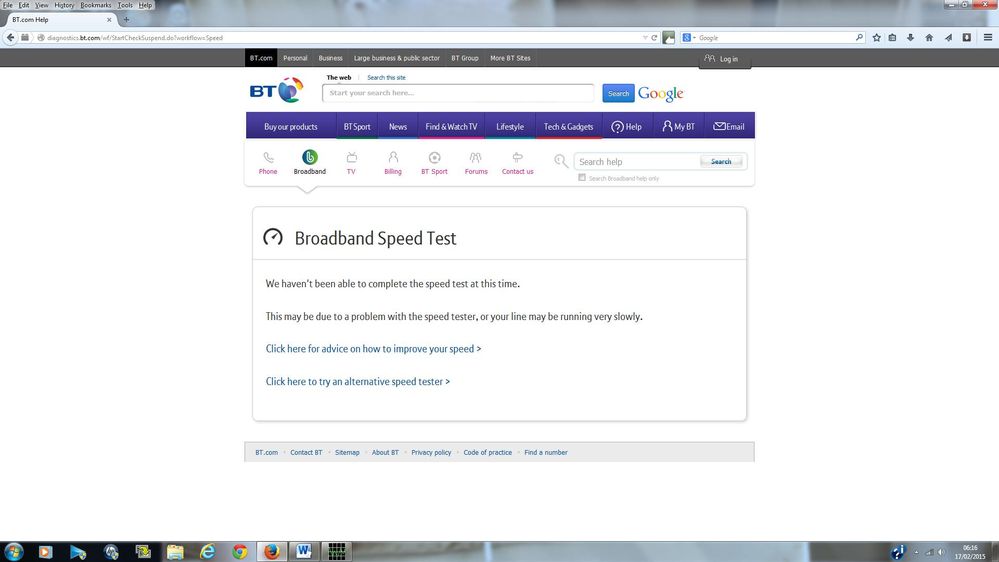
Task: Open My BT account link
Action: click(x=679, y=126)
